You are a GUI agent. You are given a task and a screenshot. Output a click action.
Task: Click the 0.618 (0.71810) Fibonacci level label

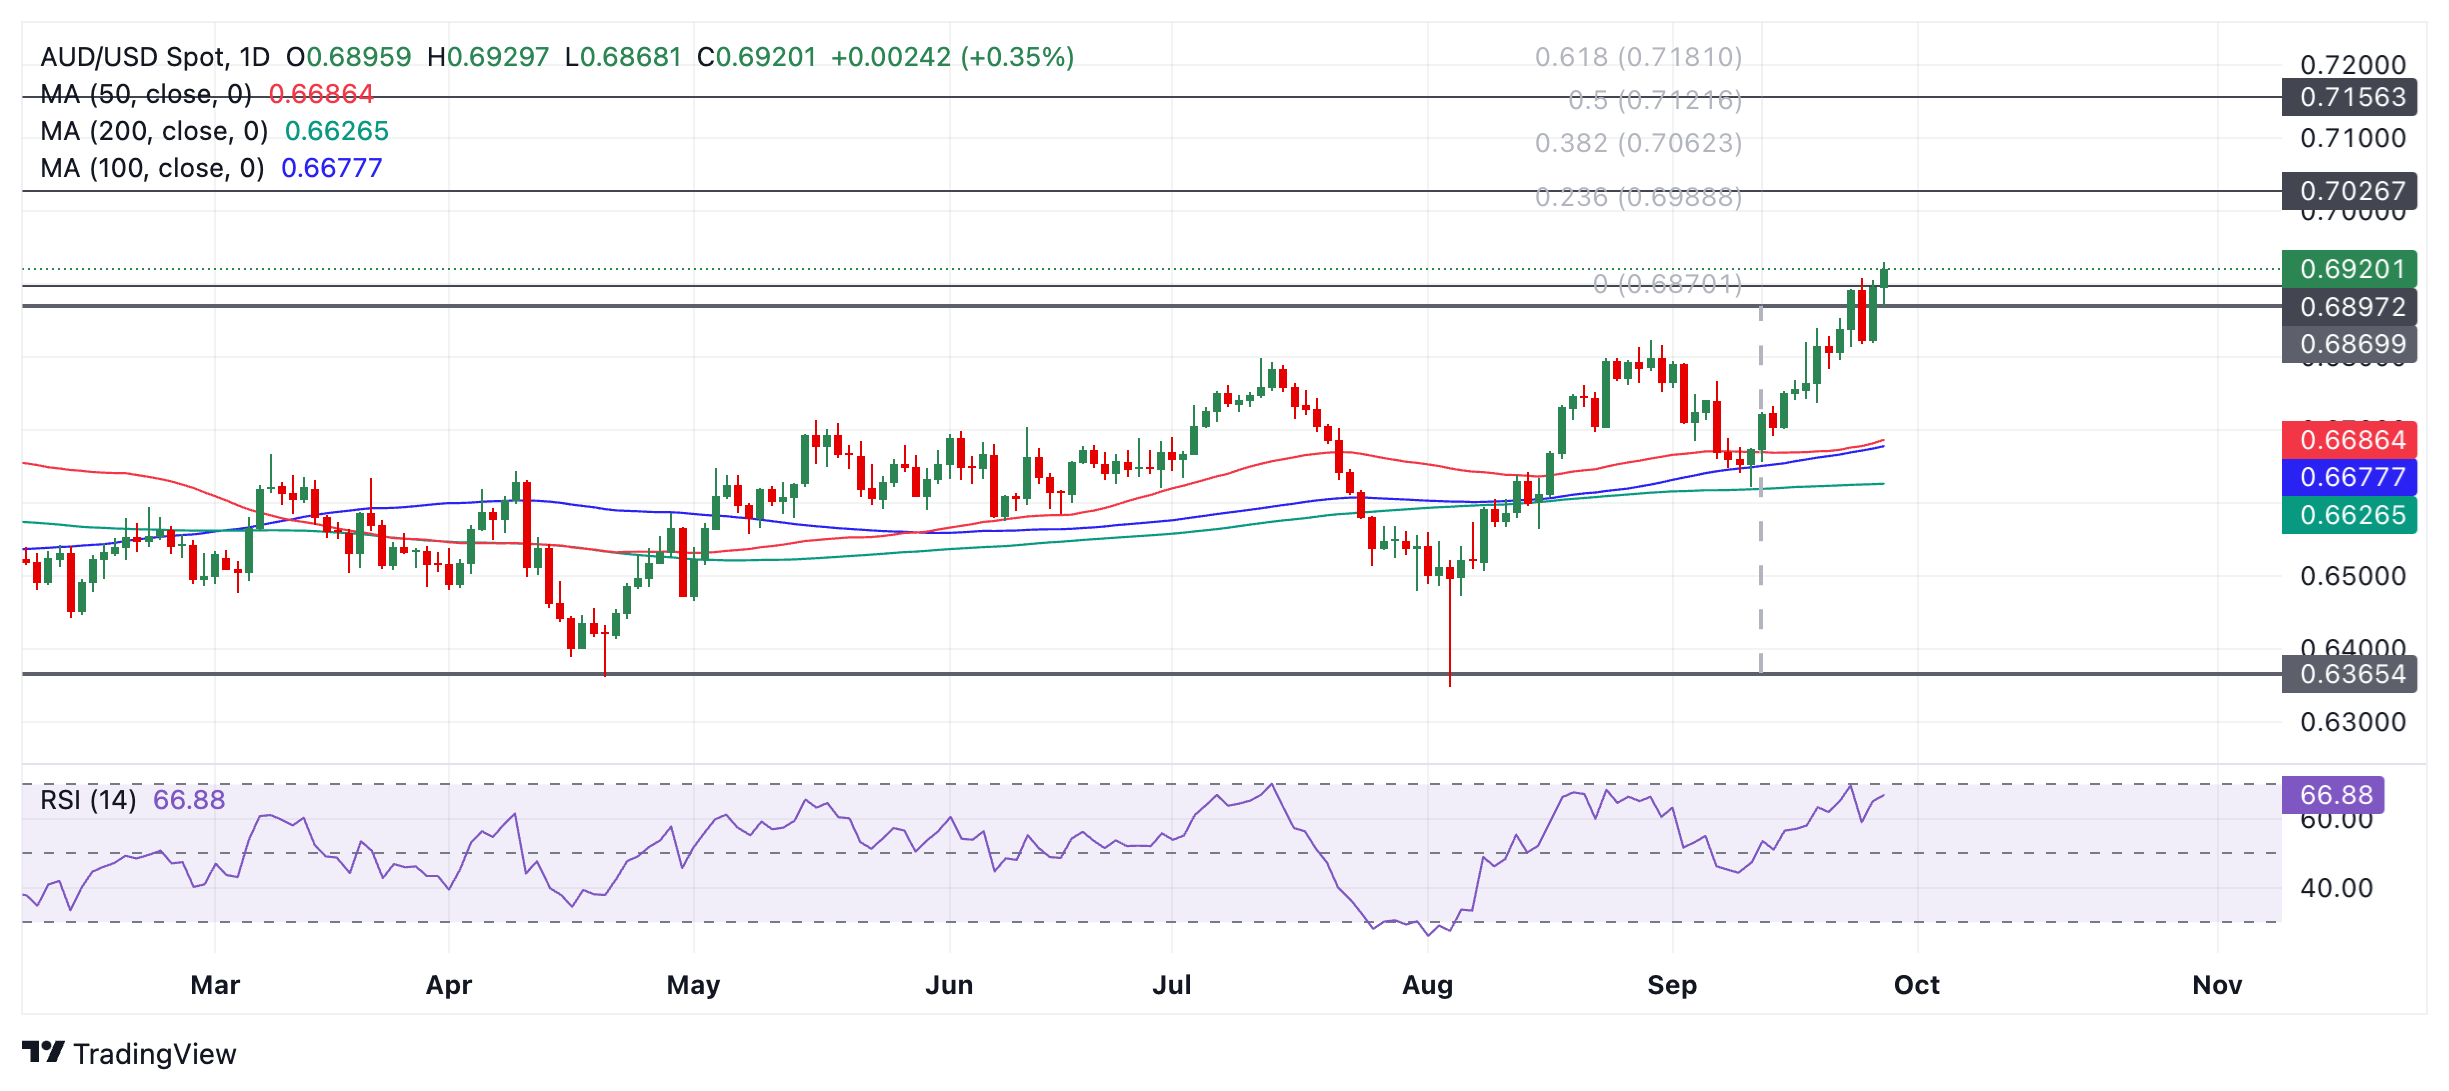pos(1638,57)
